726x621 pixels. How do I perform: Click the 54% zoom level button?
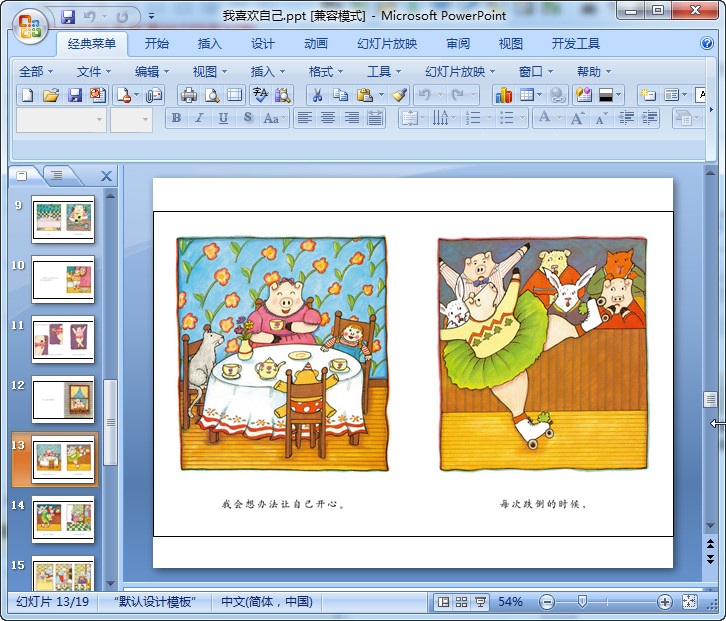pyautogui.click(x=510, y=602)
